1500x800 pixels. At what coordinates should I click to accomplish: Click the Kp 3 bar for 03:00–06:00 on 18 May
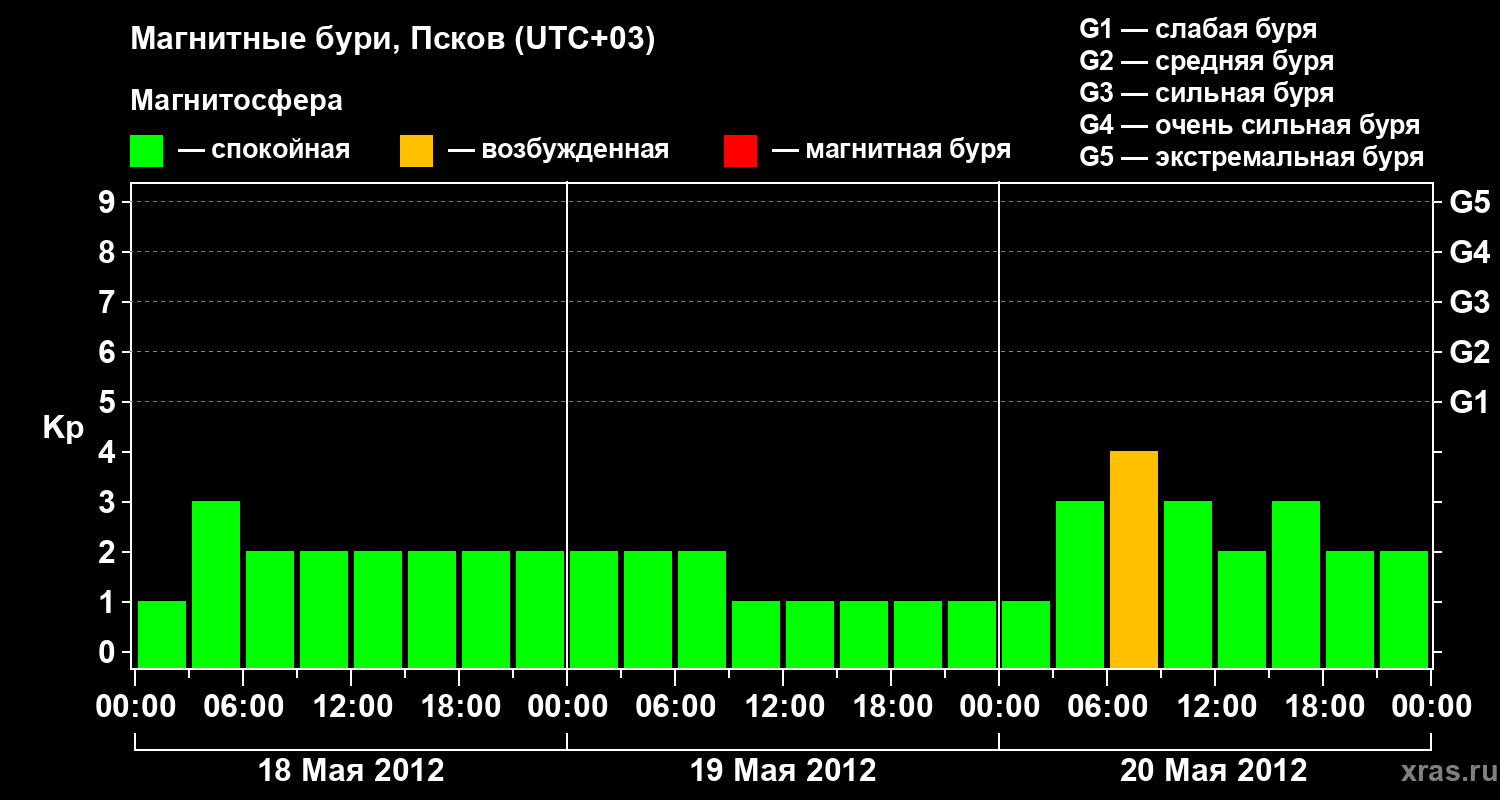tap(216, 584)
